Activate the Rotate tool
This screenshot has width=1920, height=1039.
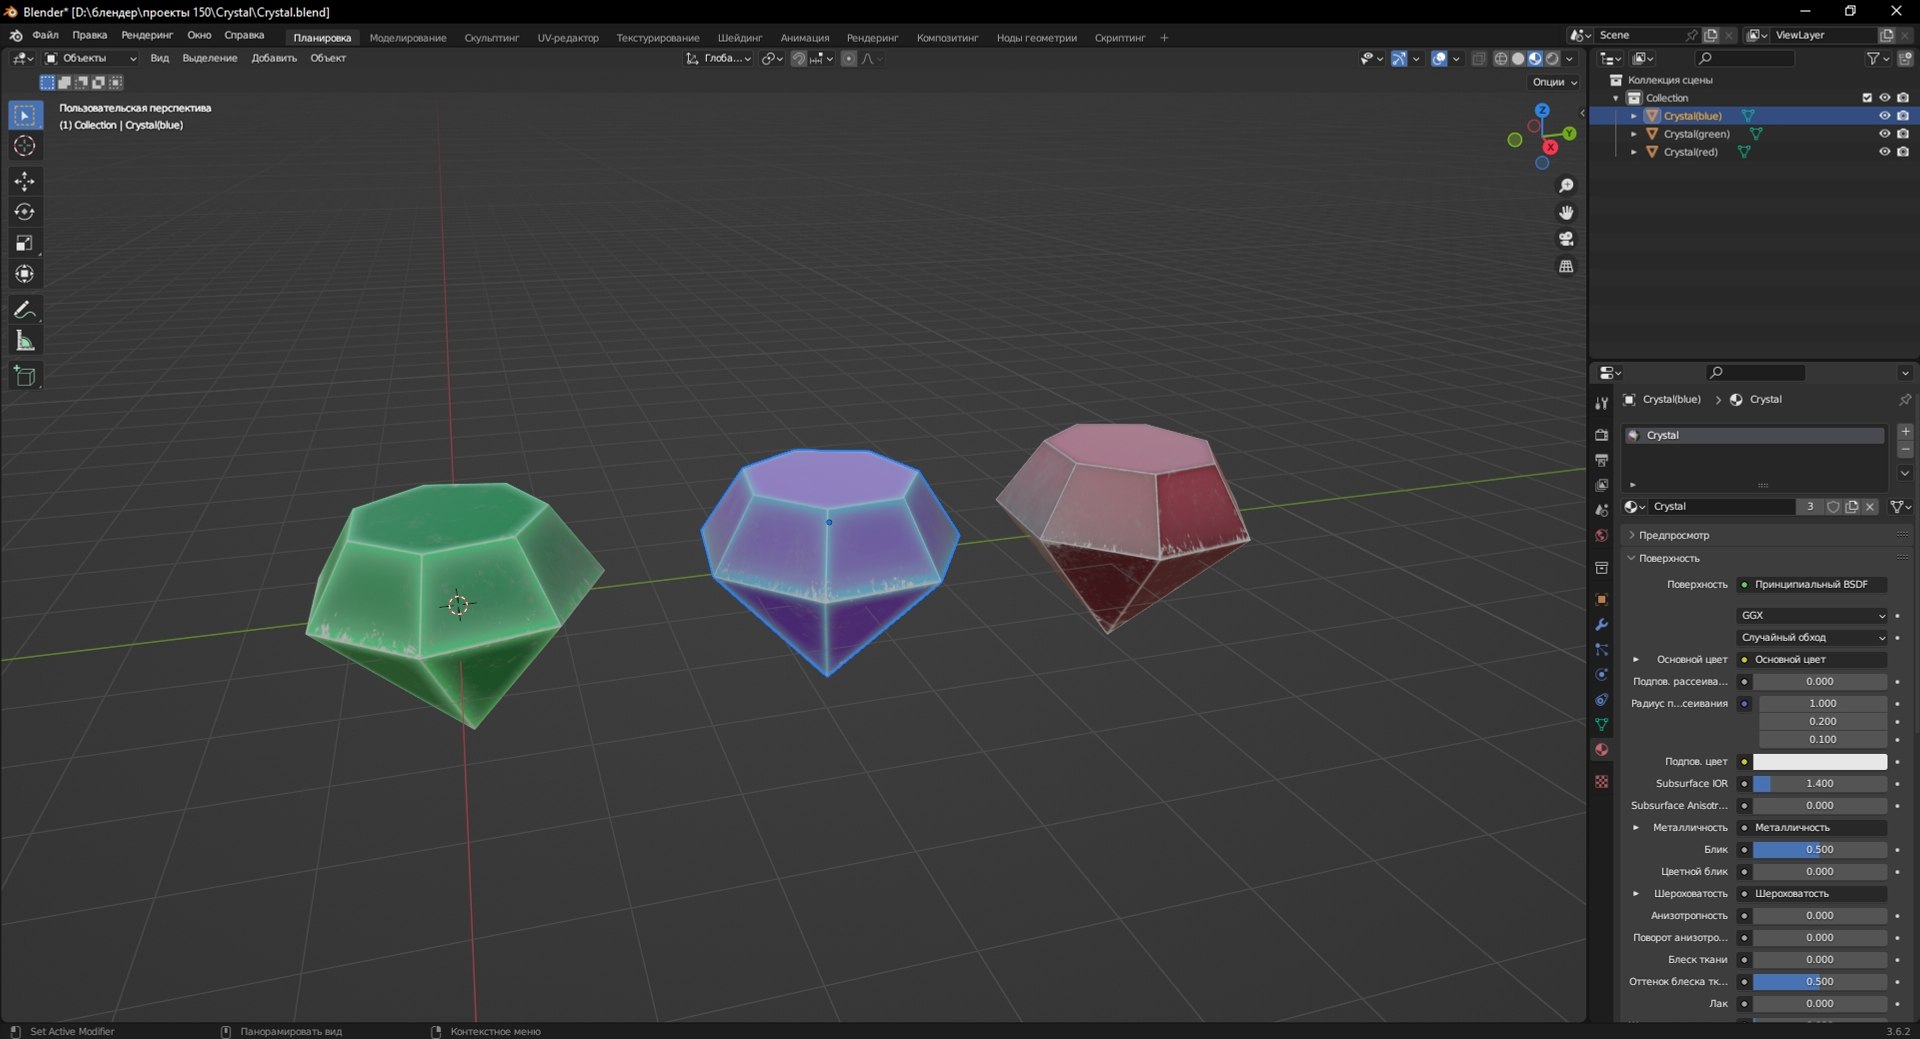(25, 212)
